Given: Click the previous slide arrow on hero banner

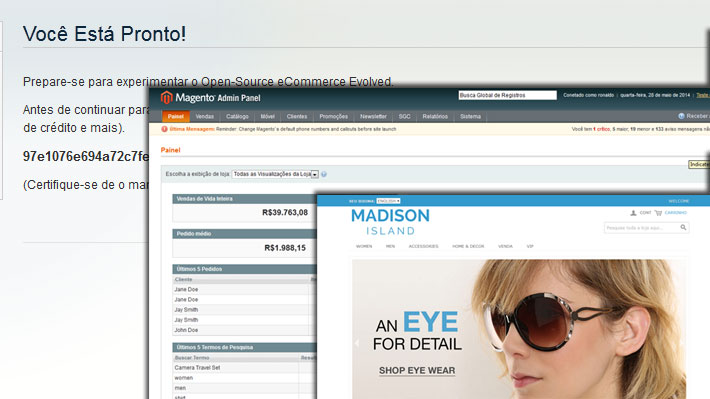Looking at the screenshot, I should click(357, 343).
